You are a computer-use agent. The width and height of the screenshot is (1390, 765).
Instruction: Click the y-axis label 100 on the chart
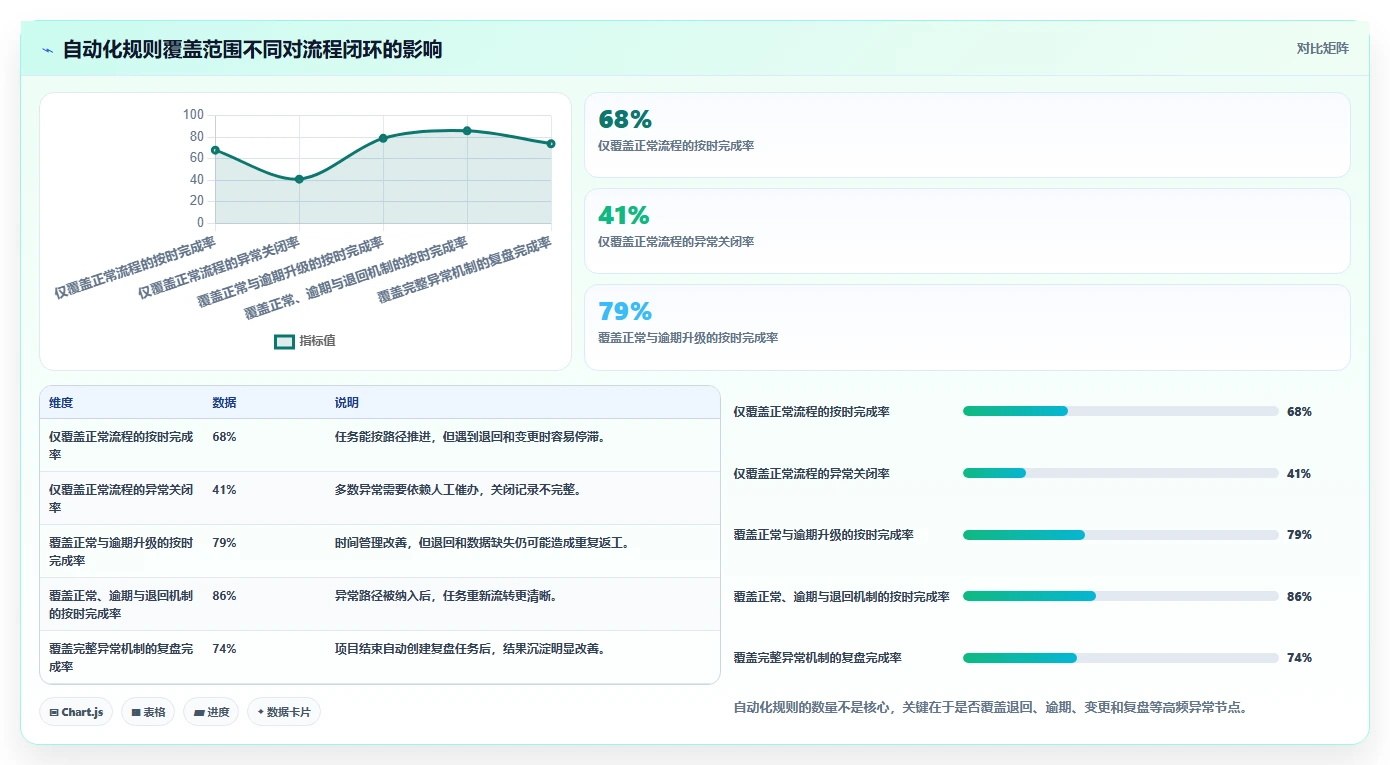193,115
